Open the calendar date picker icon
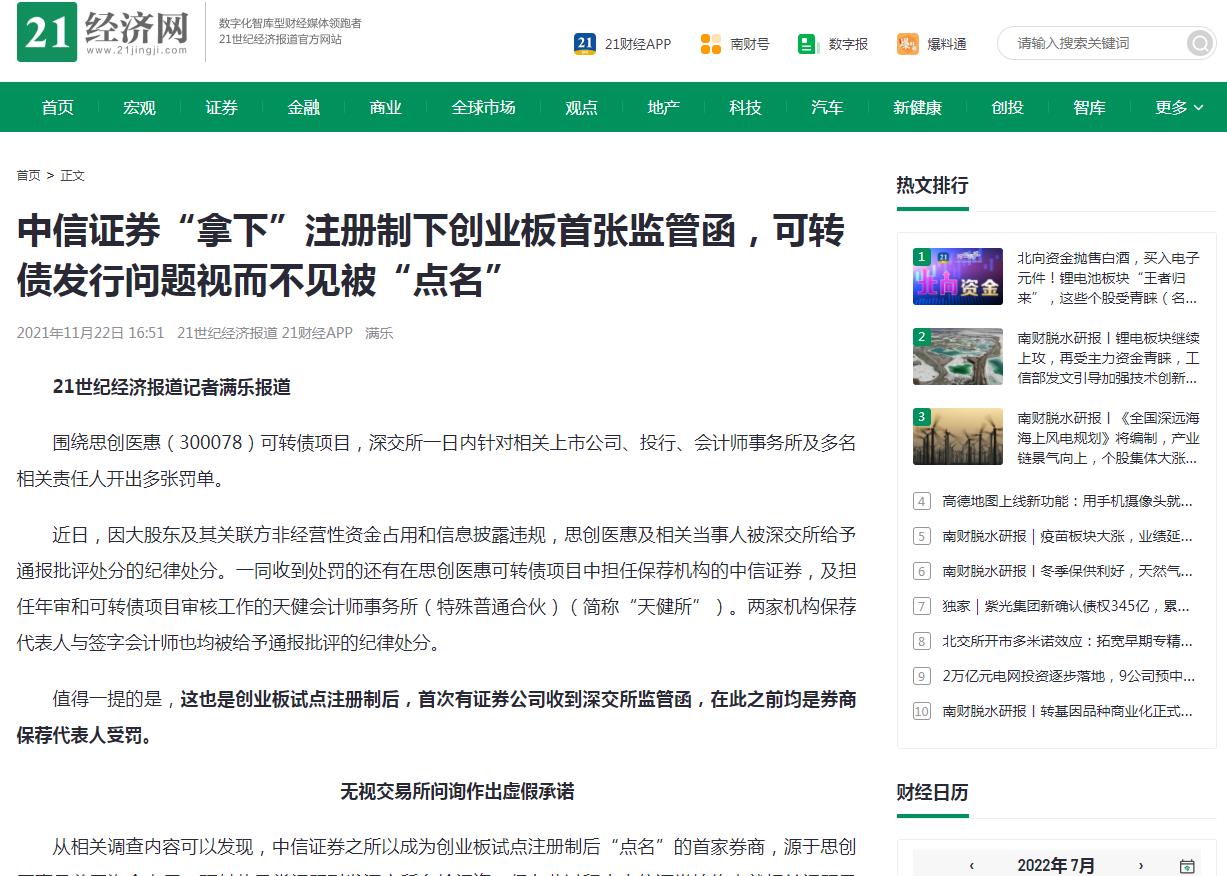1227x876 pixels. coord(1187,866)
